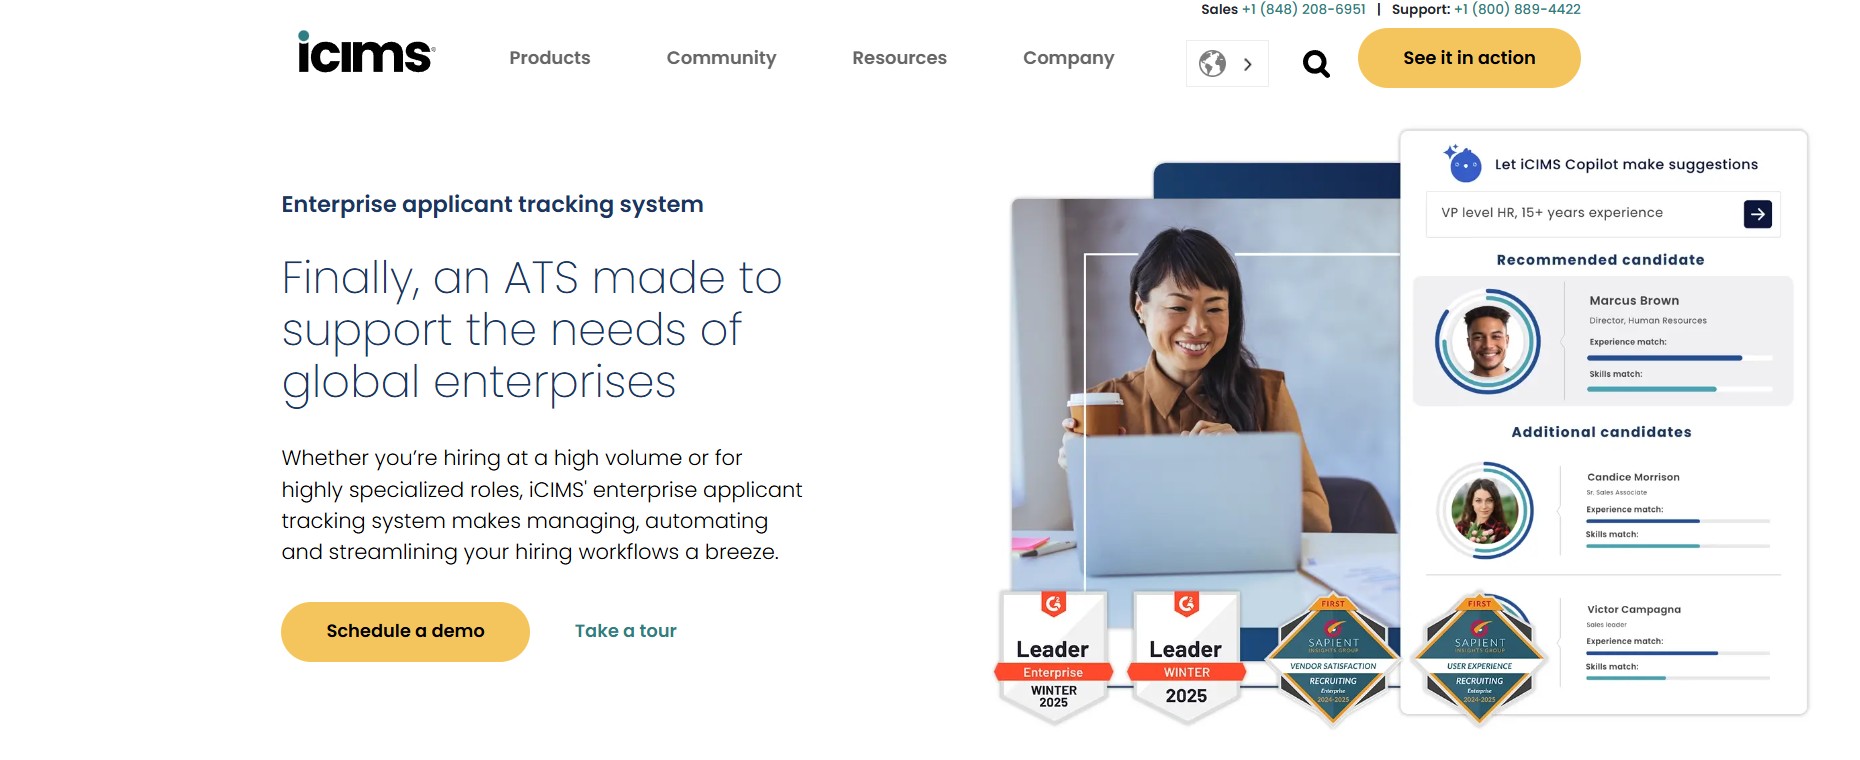Click the Enterprise applicant tracking system heading

tap(492, 204)
